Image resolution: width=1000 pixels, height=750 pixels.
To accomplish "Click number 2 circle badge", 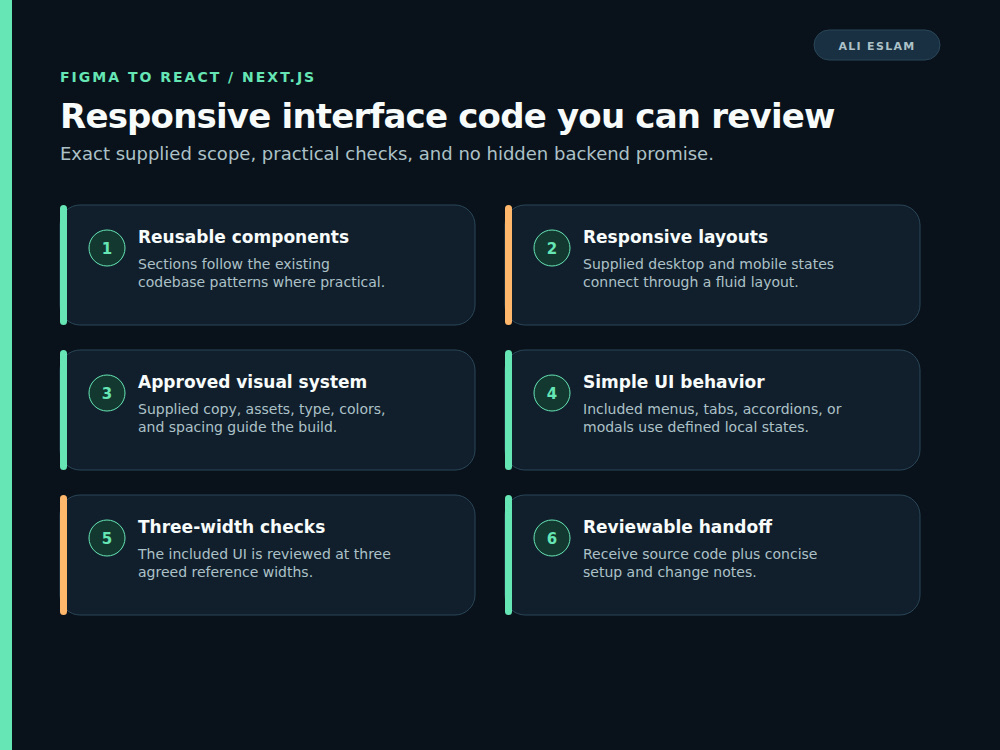I will (552, 248).
